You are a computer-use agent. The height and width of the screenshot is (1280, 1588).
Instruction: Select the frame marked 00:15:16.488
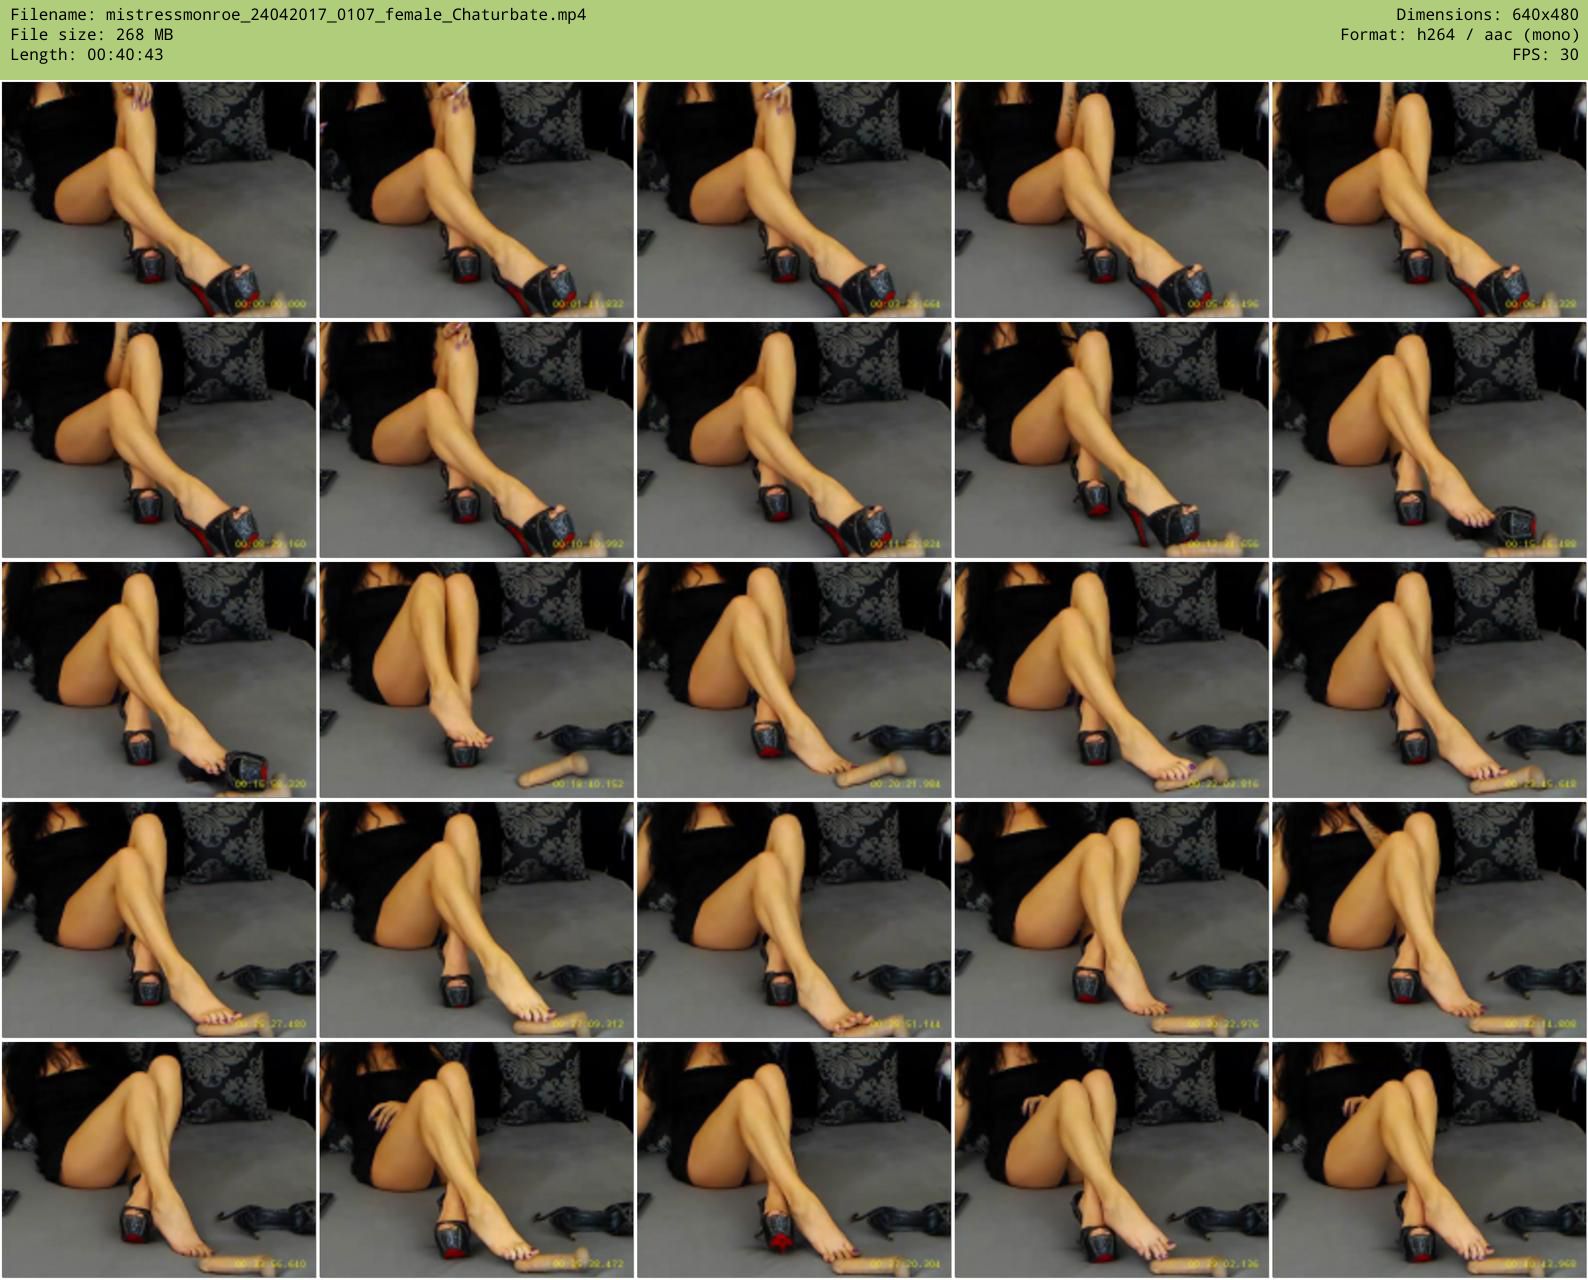click(x=1429, y=440)
